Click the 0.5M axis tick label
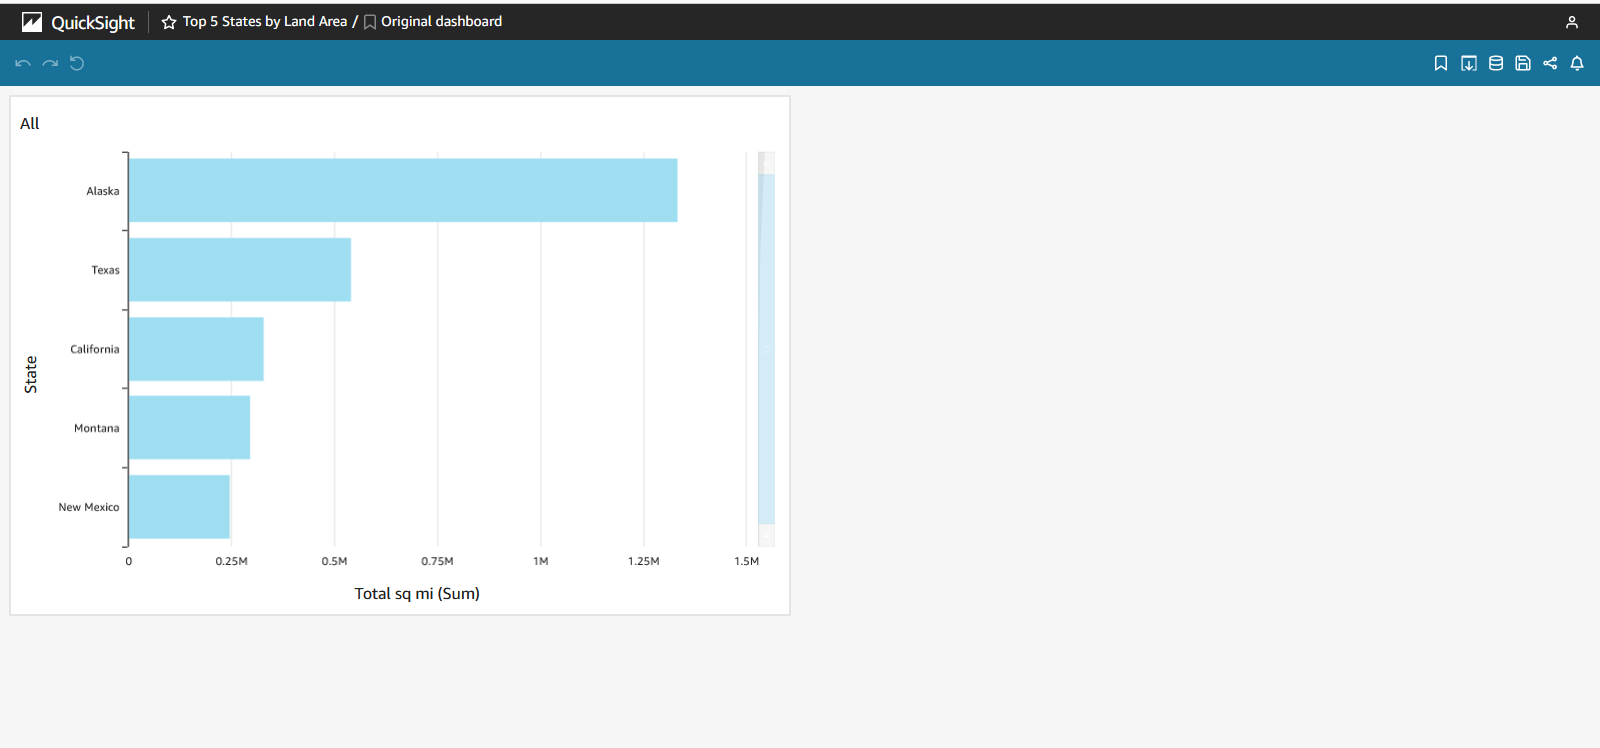The image size is (1600, 748). (x=334, y=561)
